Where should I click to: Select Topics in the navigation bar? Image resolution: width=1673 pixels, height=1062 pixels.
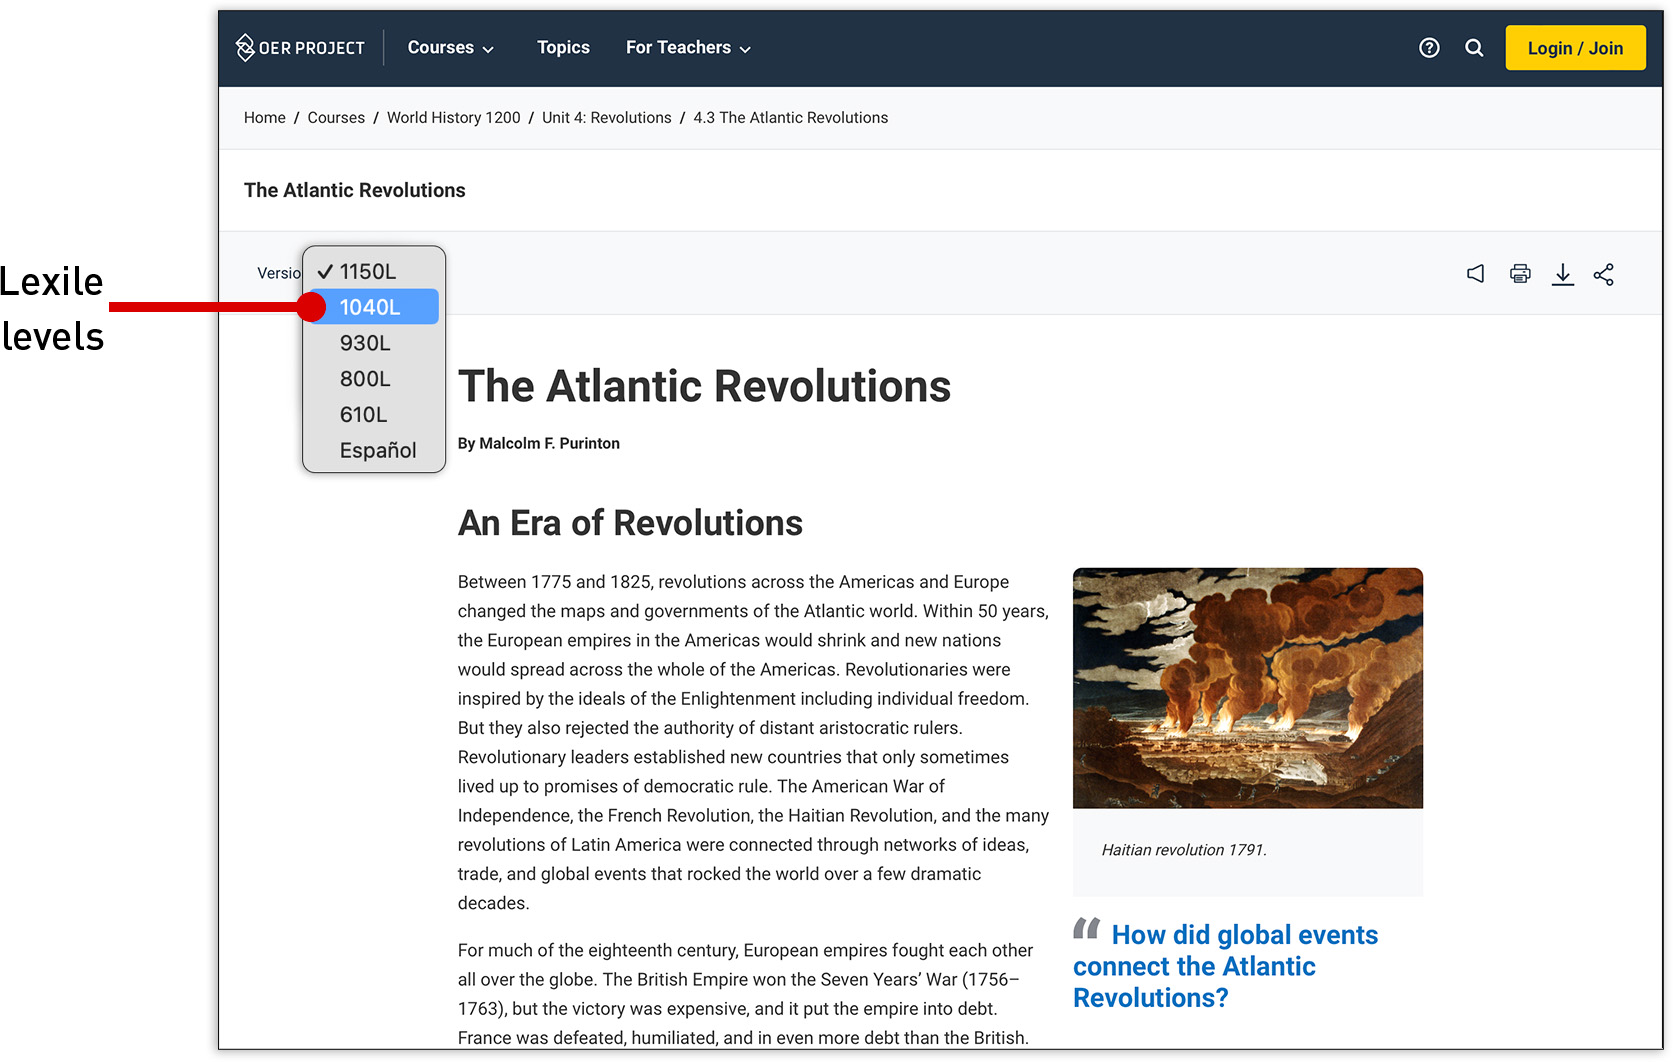pos(563,47)
